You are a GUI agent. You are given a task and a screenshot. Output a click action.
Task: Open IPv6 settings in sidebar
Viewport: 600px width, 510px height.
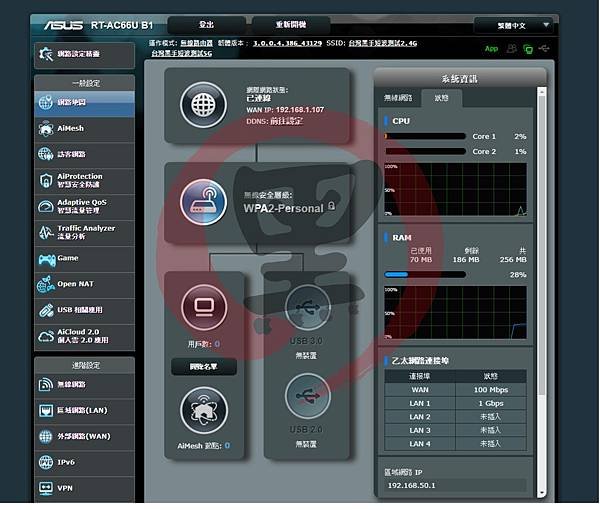click(84, 463)
